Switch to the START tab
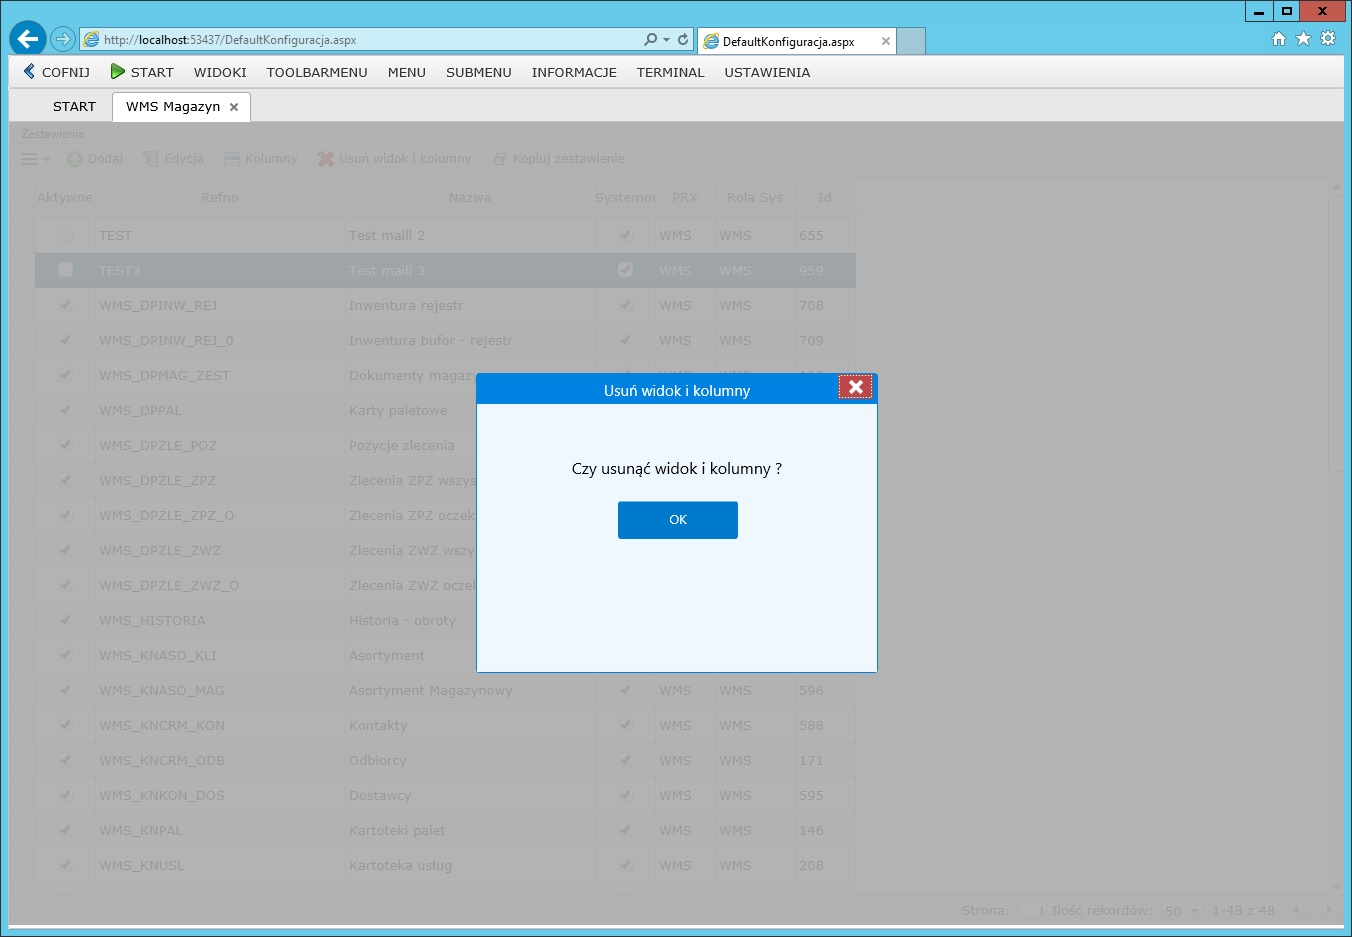This screenshot has height=937, width=1352. [74, 106]
